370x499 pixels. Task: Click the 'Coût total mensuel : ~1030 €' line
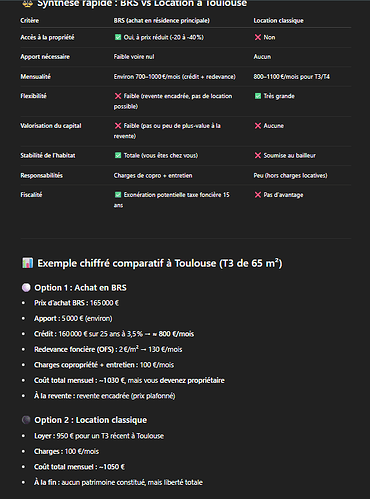tap(129, 380)
